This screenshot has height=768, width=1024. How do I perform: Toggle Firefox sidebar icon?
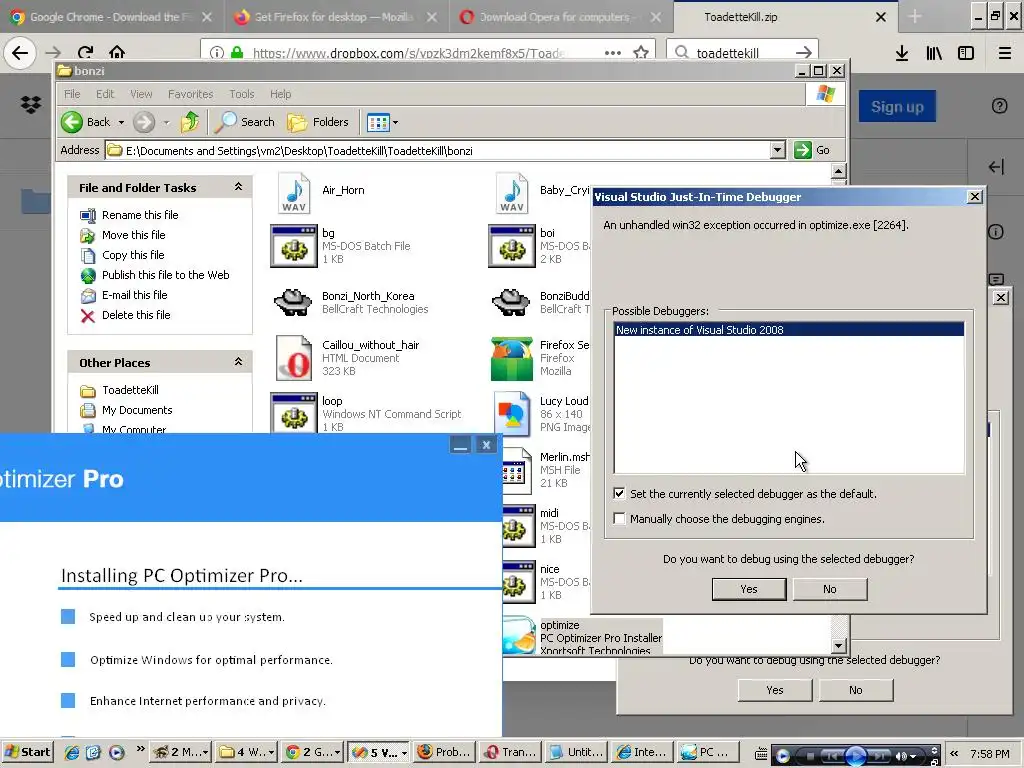pos(966,54)
